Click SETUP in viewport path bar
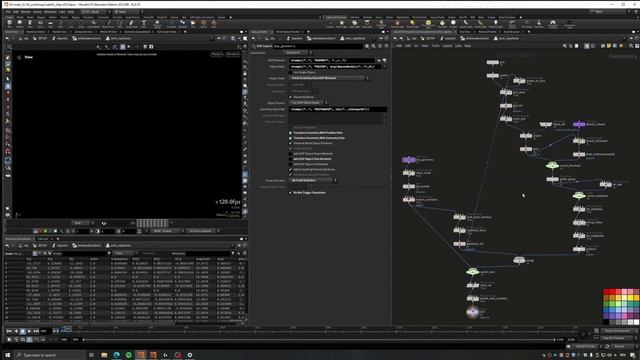Viewport: 640px width, 360px height. pyautogui.click(x=40, y=38)
